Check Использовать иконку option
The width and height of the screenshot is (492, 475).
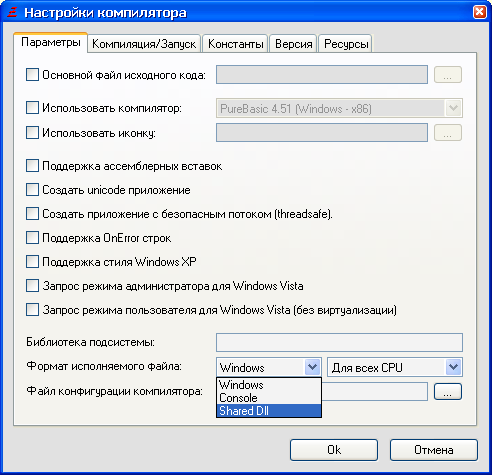click(x=32, y=133)
